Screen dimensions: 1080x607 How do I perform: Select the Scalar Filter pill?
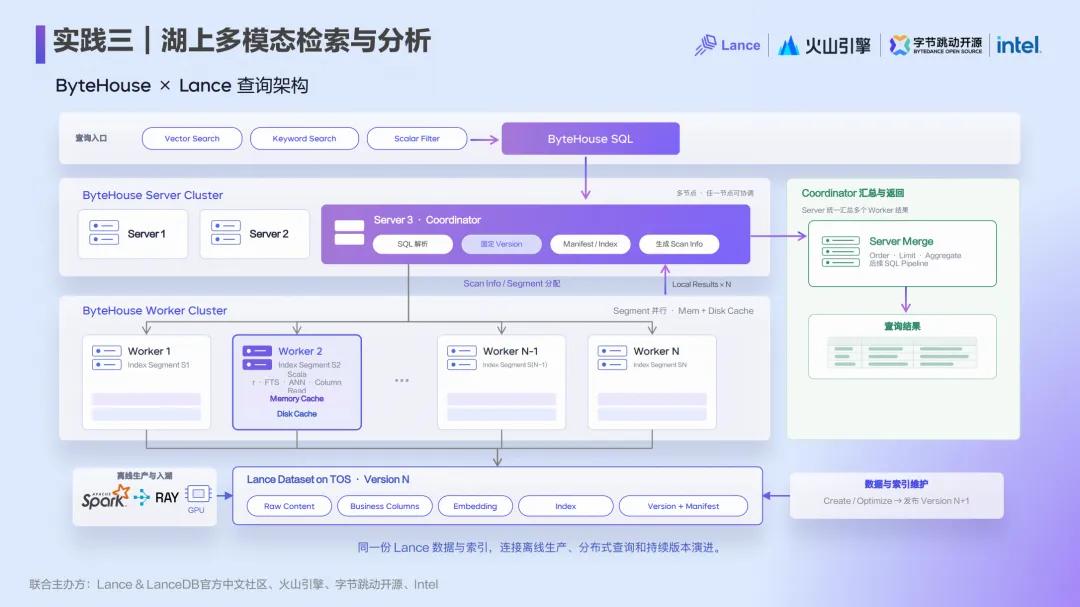(417, 138)
